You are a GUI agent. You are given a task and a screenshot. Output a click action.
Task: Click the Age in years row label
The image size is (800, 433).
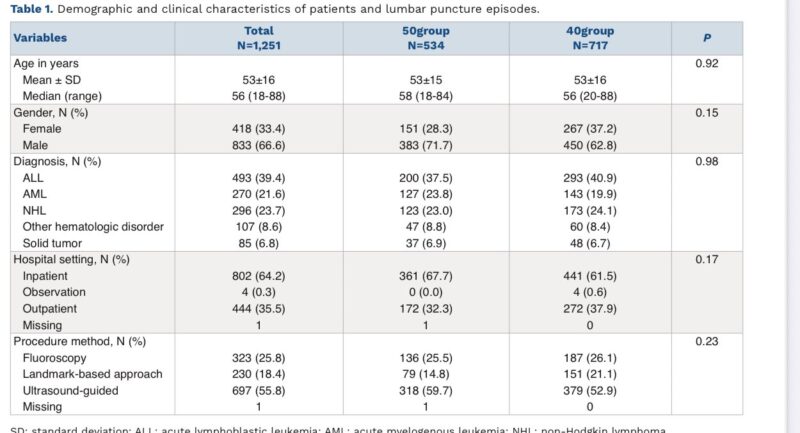[46, 63]
